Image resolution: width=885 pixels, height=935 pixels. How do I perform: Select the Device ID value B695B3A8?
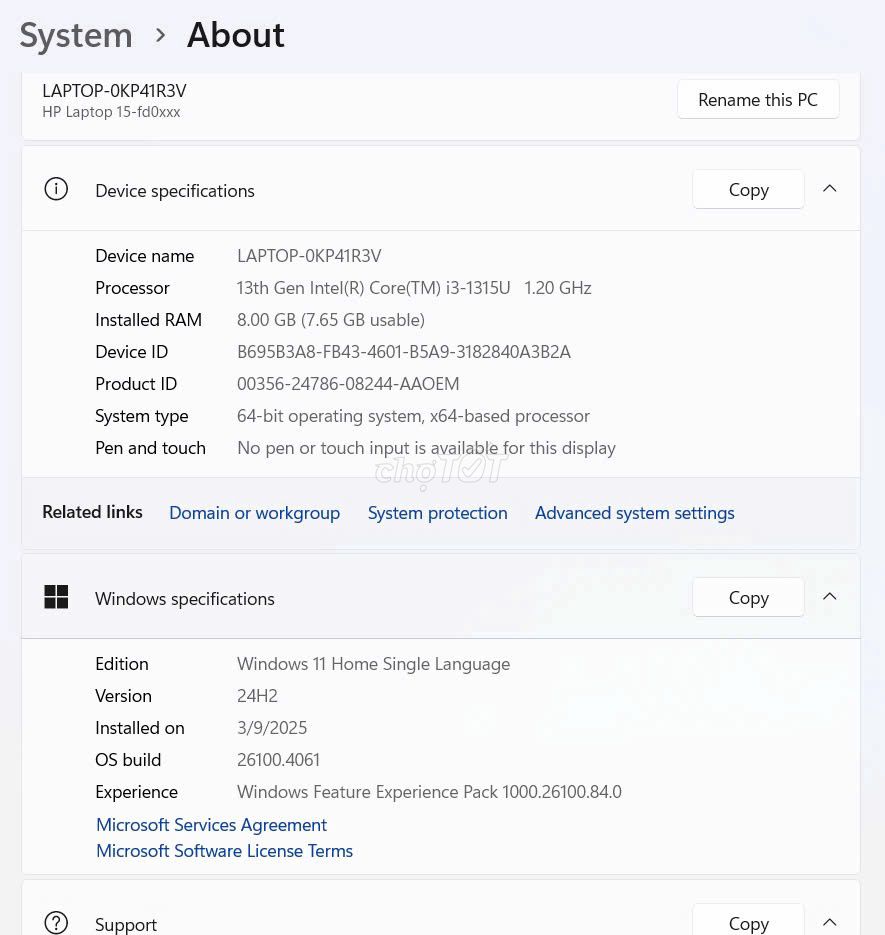point(404,352)
